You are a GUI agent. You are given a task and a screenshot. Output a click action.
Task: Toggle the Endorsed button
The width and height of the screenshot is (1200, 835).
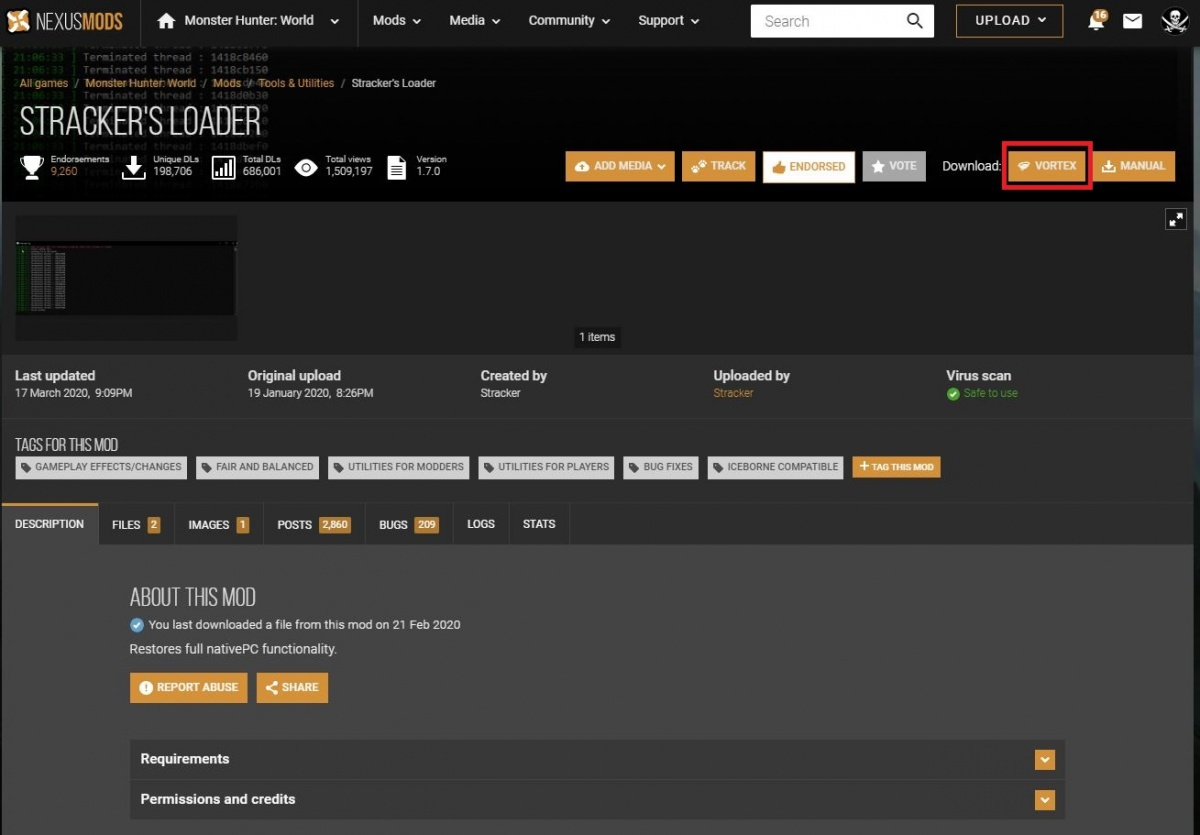click(x=809, y=167)
